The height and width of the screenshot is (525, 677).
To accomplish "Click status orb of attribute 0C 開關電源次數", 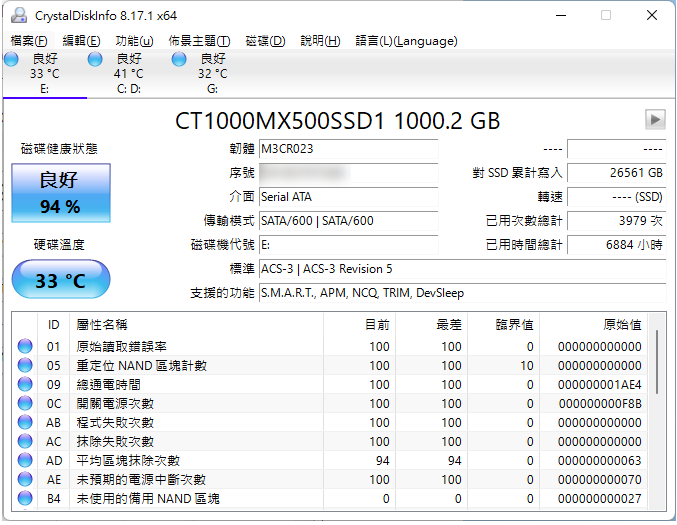I will 25,403.
